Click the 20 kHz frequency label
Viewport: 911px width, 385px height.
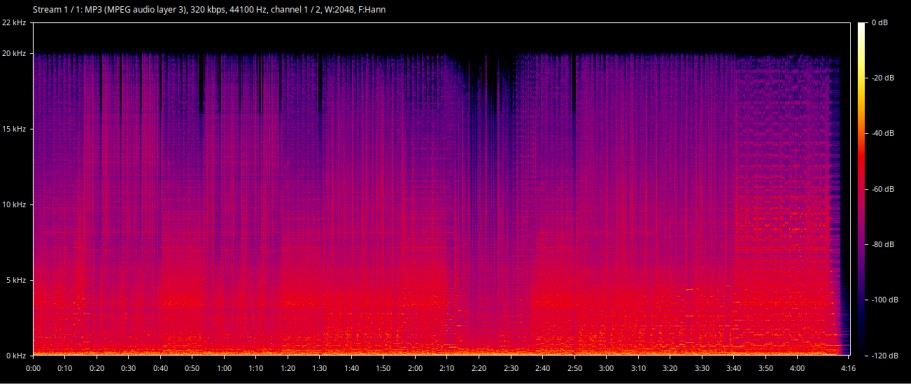click(13, 53)
